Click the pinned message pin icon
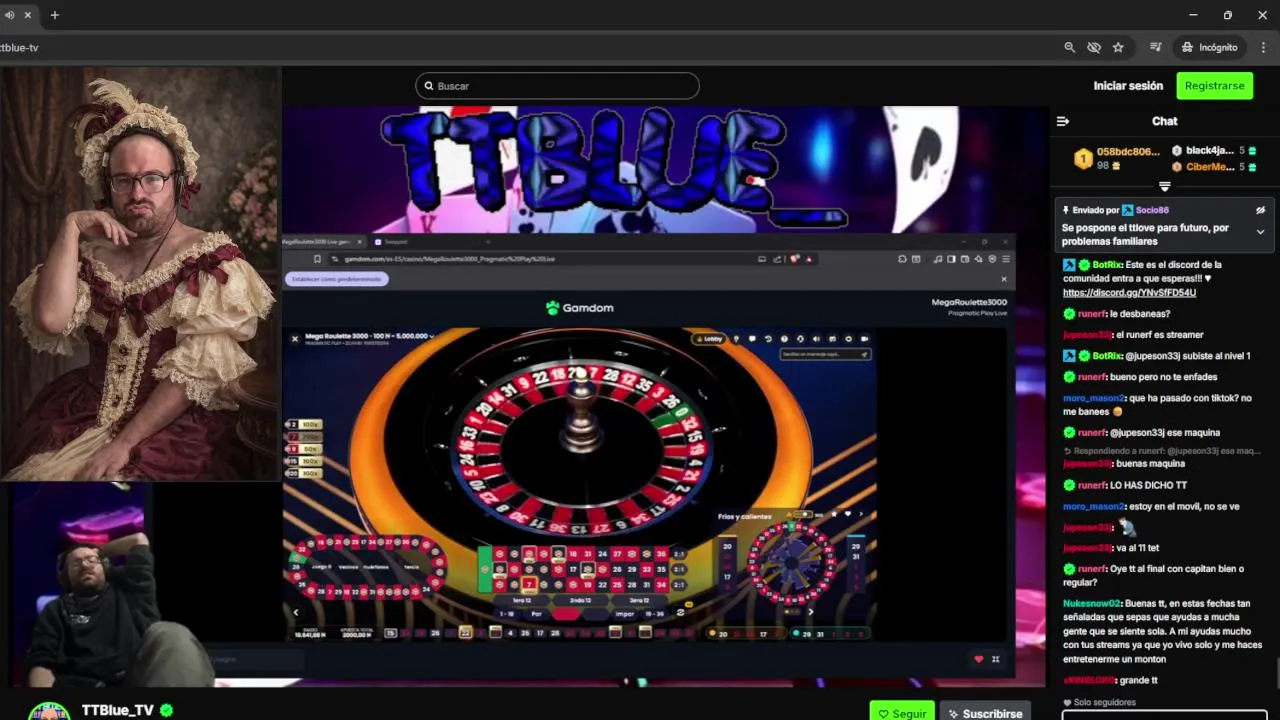 1065,210
